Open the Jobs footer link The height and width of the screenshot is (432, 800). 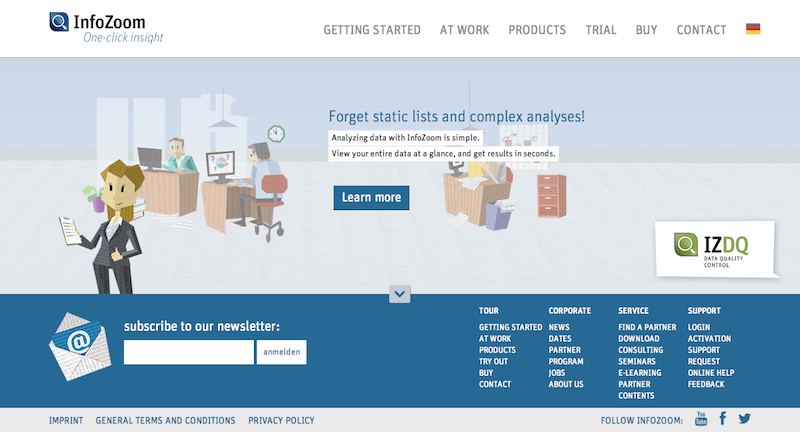pos(556,373)
